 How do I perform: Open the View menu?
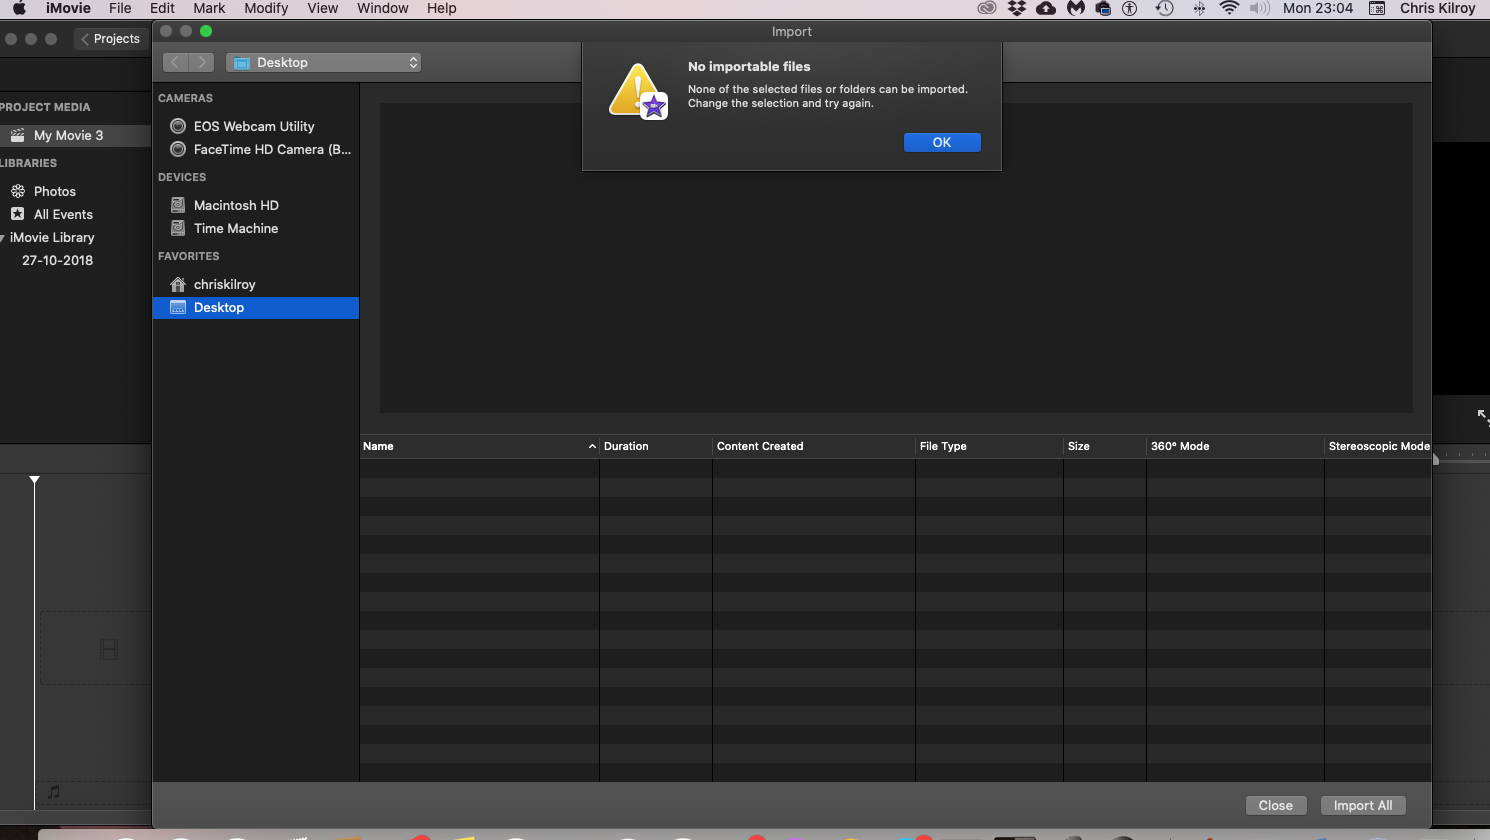pyautogui.click(x=322, y=8)
